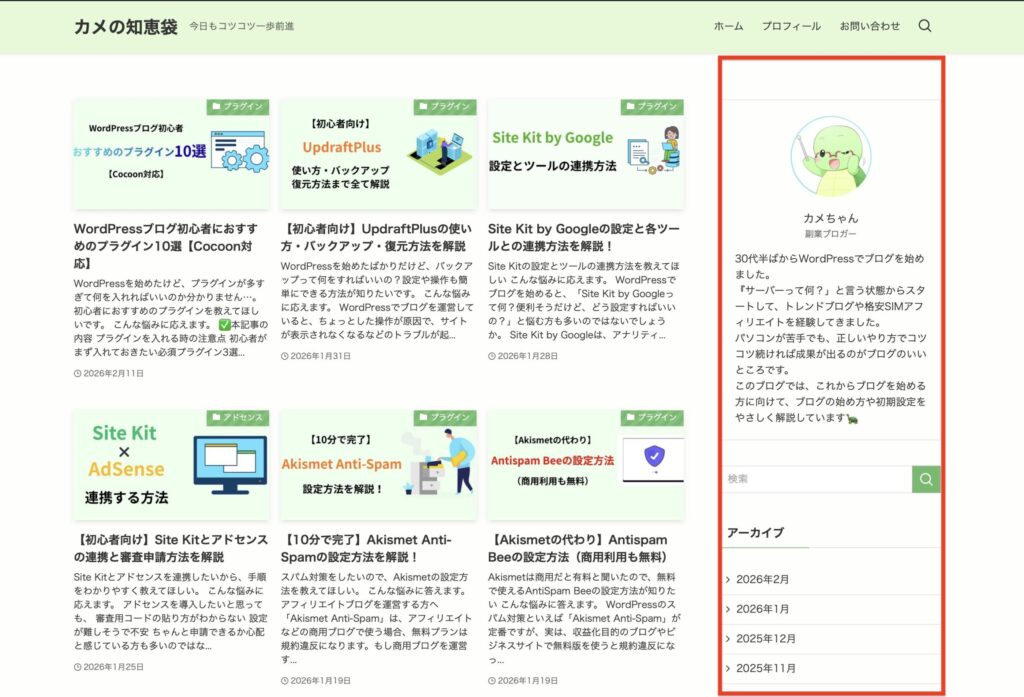This screenshot has height=697, width=1024.
Task: Open the header search magnifier icon
Action: click(925, 26)
